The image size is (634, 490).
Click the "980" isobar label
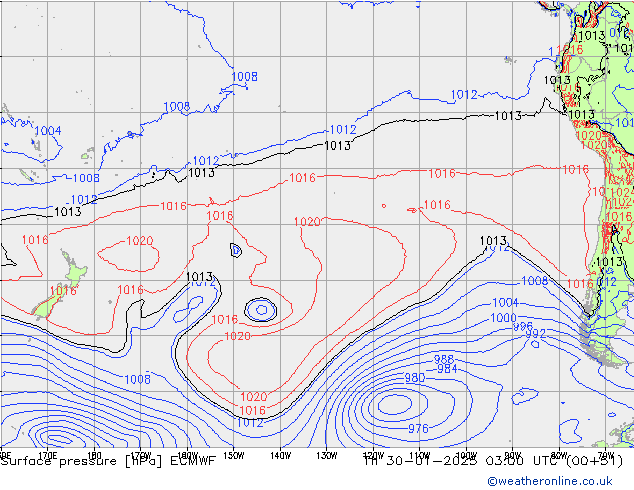tap(415, 378)
